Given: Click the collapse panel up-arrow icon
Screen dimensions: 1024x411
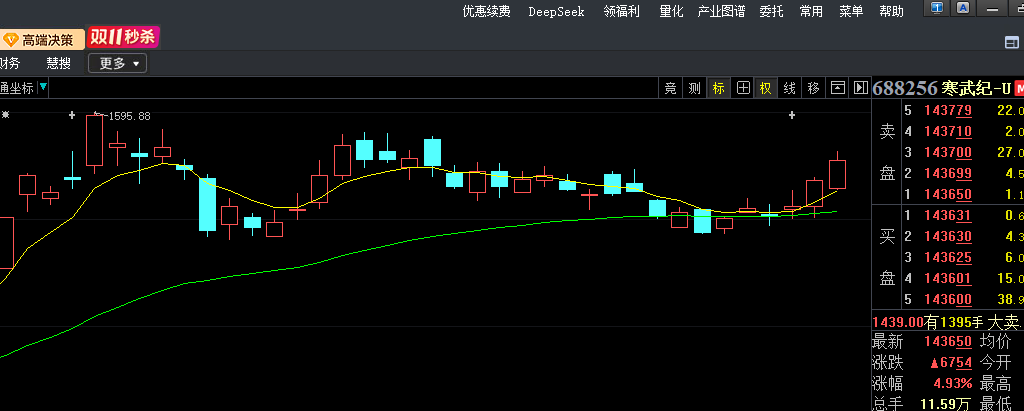Looking at the screenshot, I should (x=838, y=88).
